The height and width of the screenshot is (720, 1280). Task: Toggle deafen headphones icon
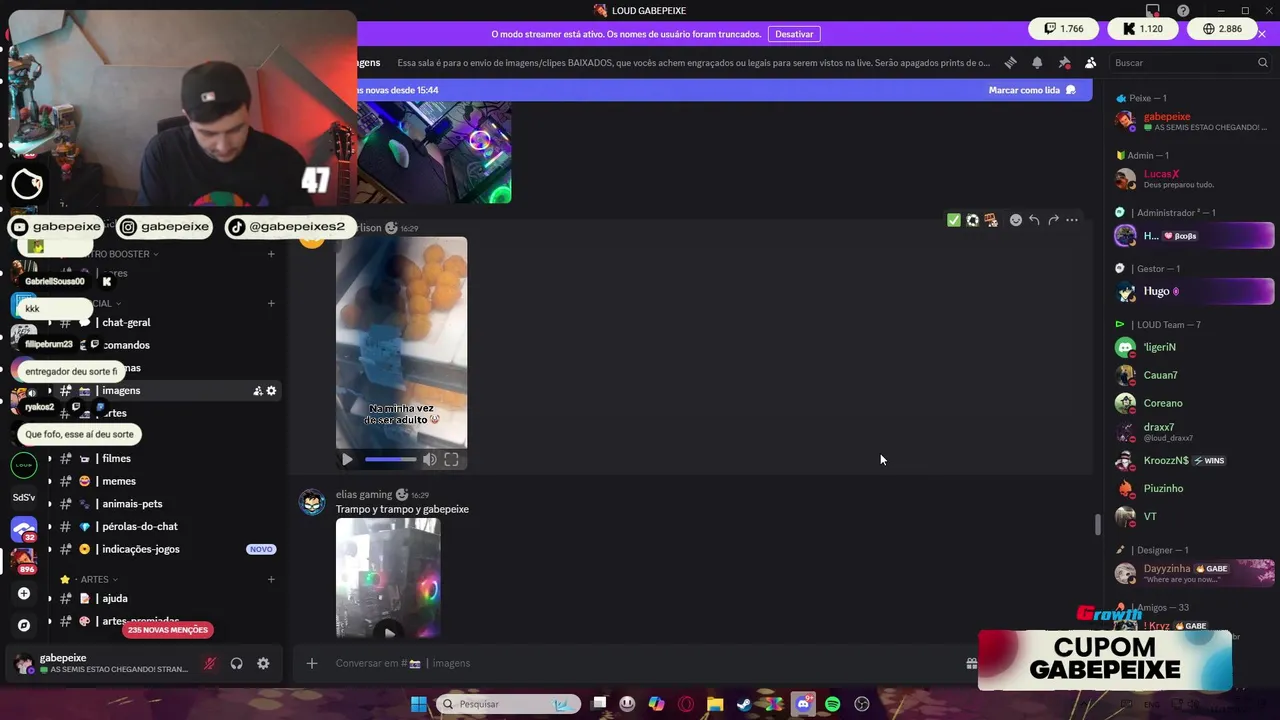237,663
